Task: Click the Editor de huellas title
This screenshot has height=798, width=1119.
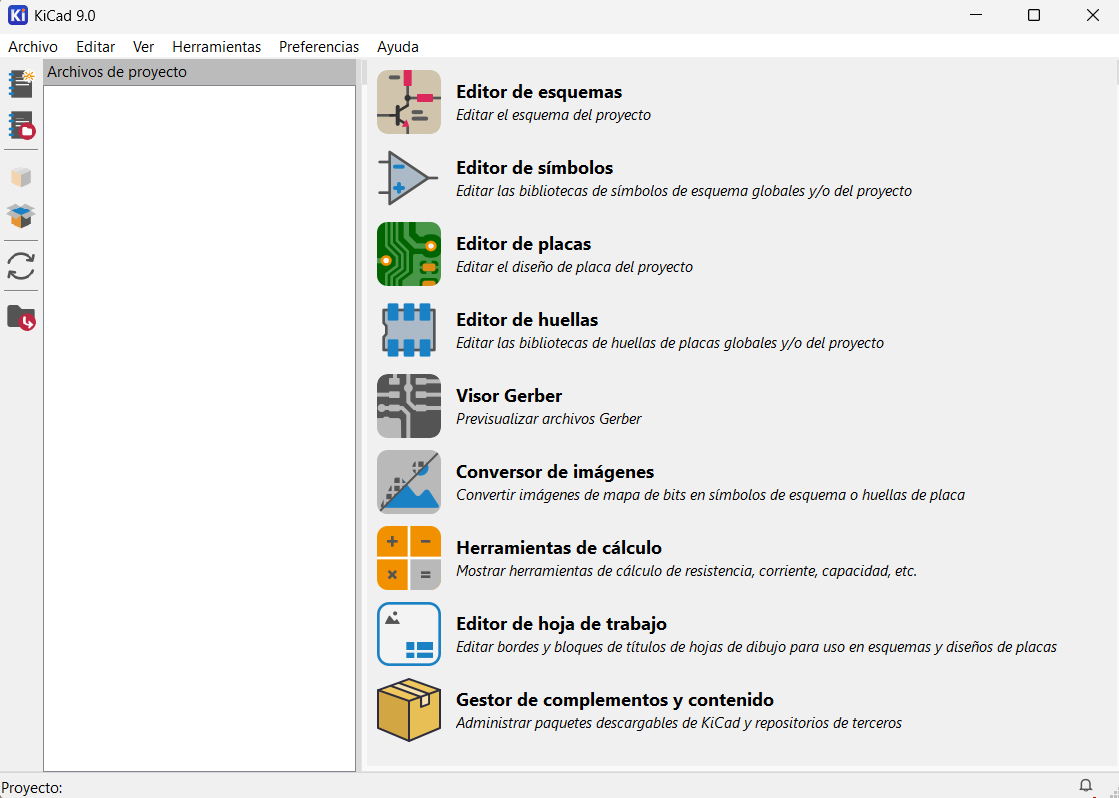Action: [527, 320]
